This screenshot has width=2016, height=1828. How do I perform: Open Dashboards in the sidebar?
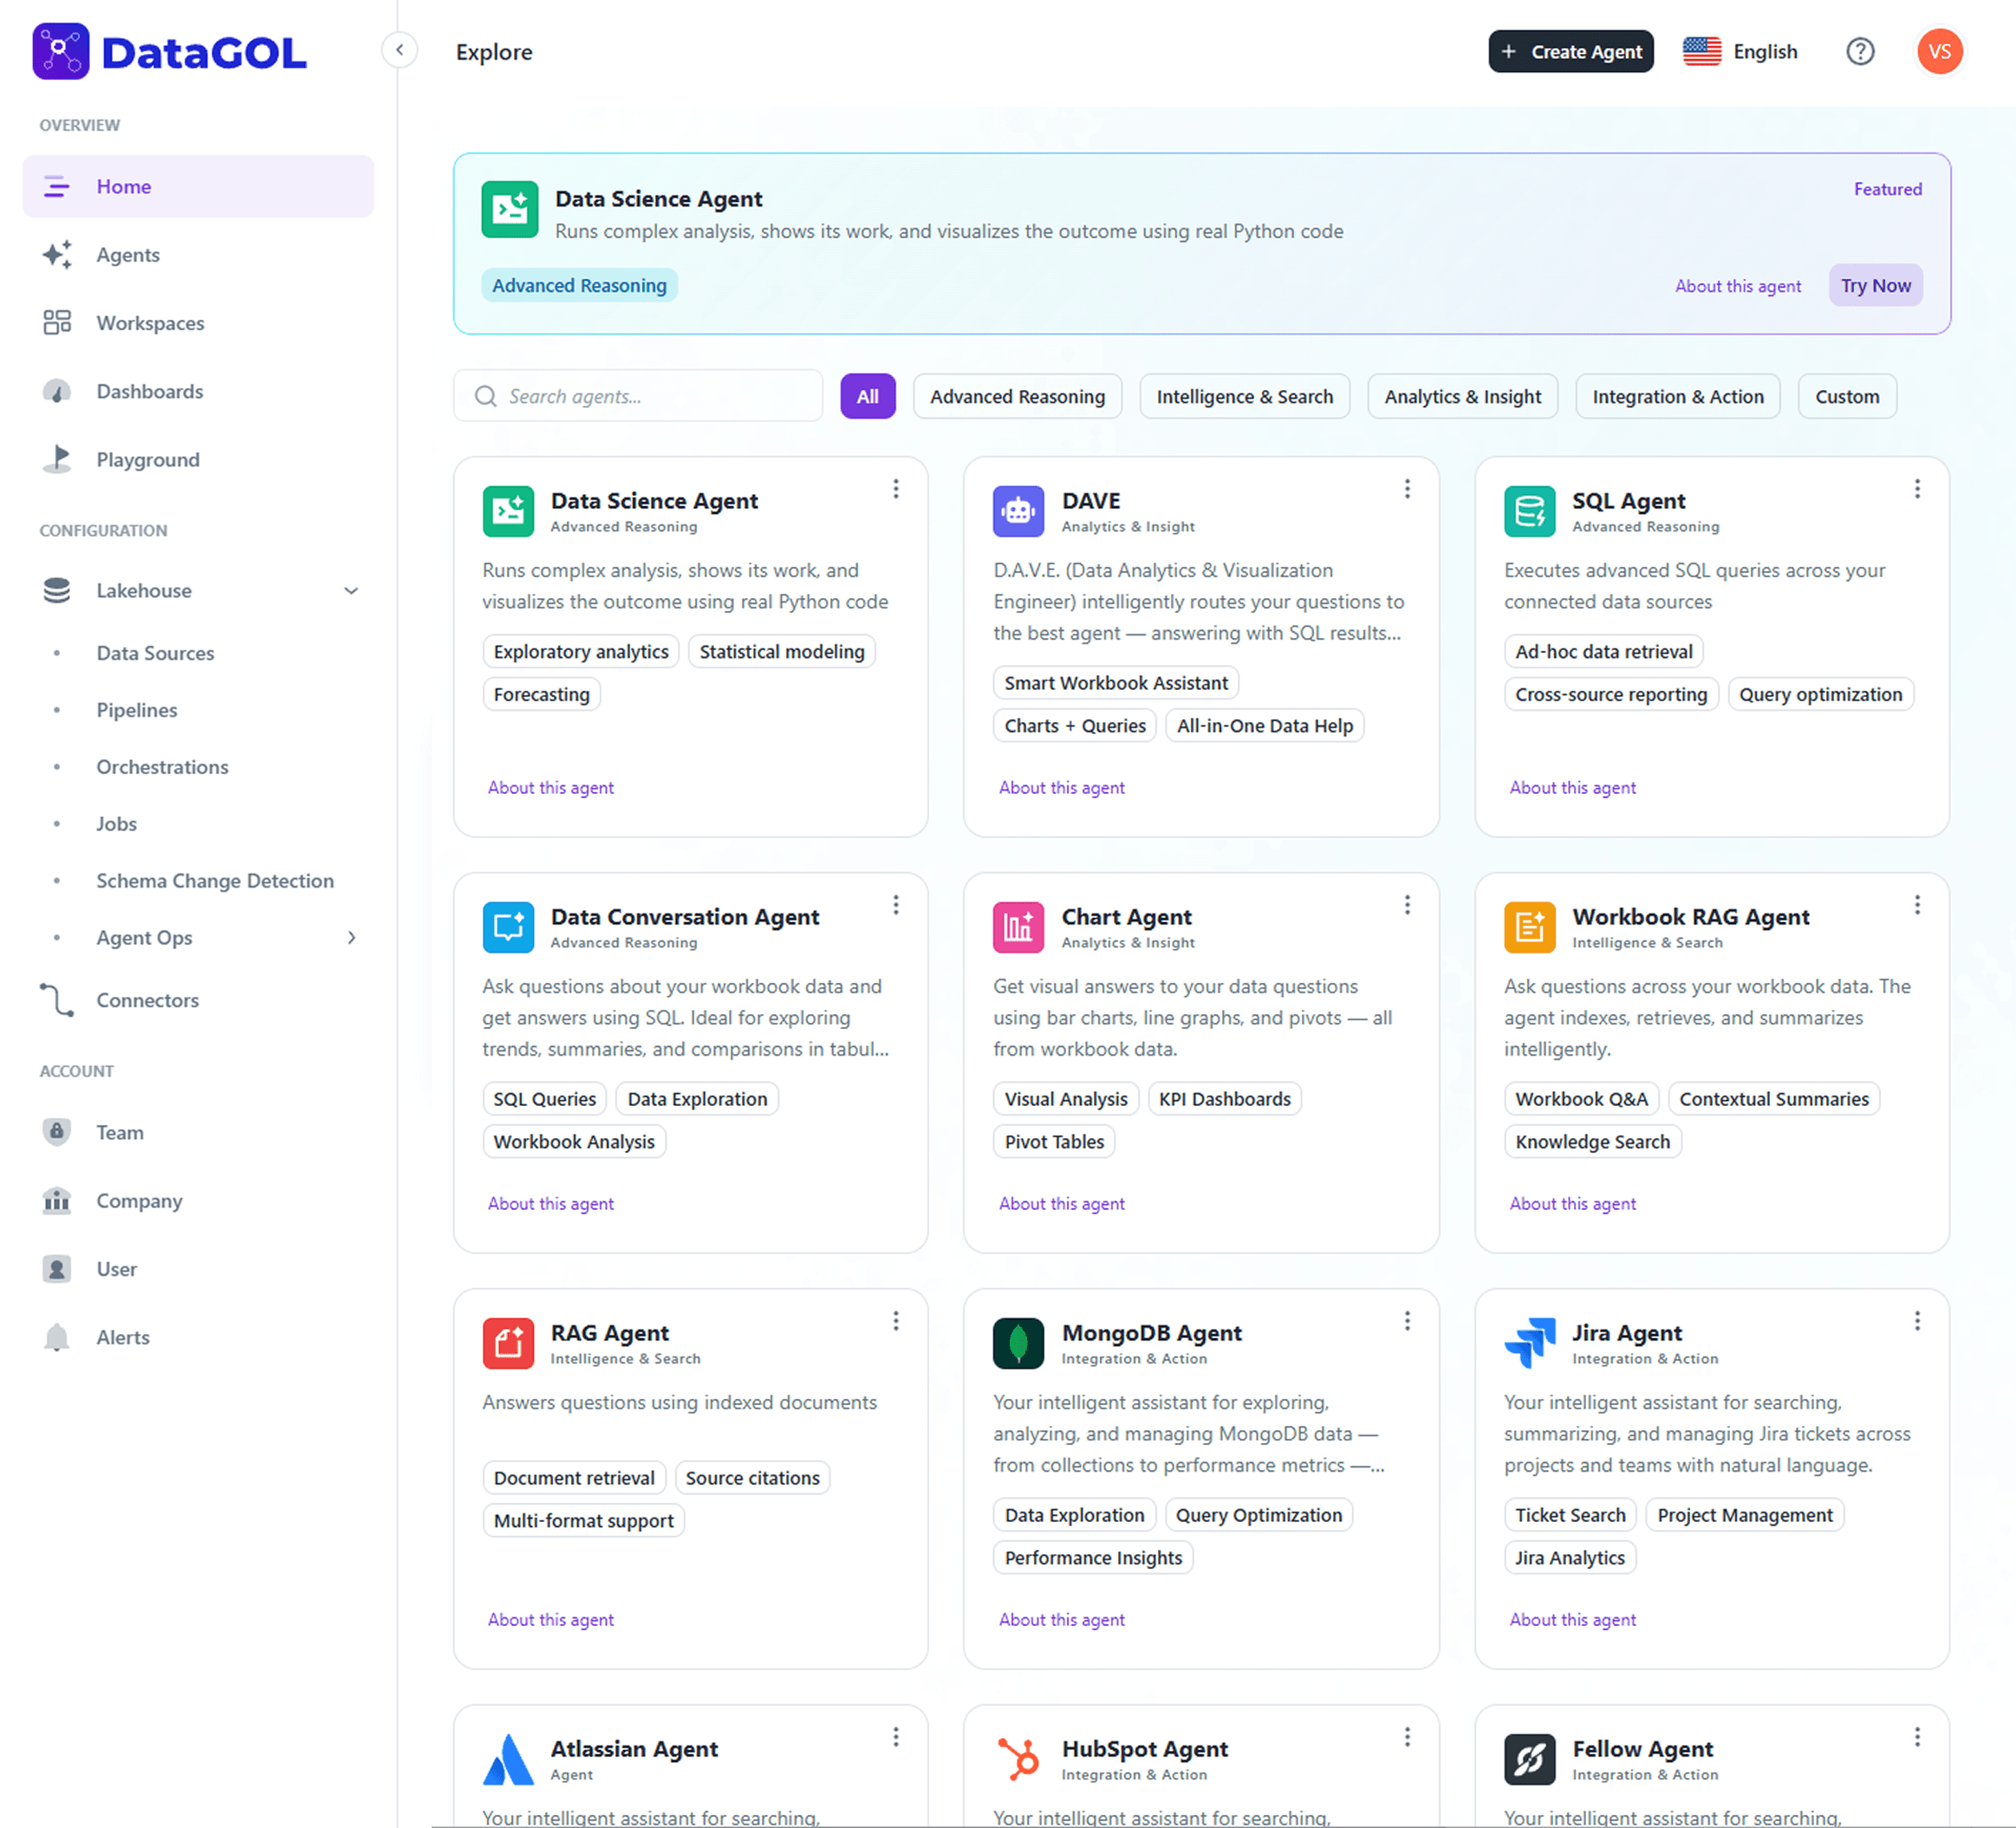point(149,392)
